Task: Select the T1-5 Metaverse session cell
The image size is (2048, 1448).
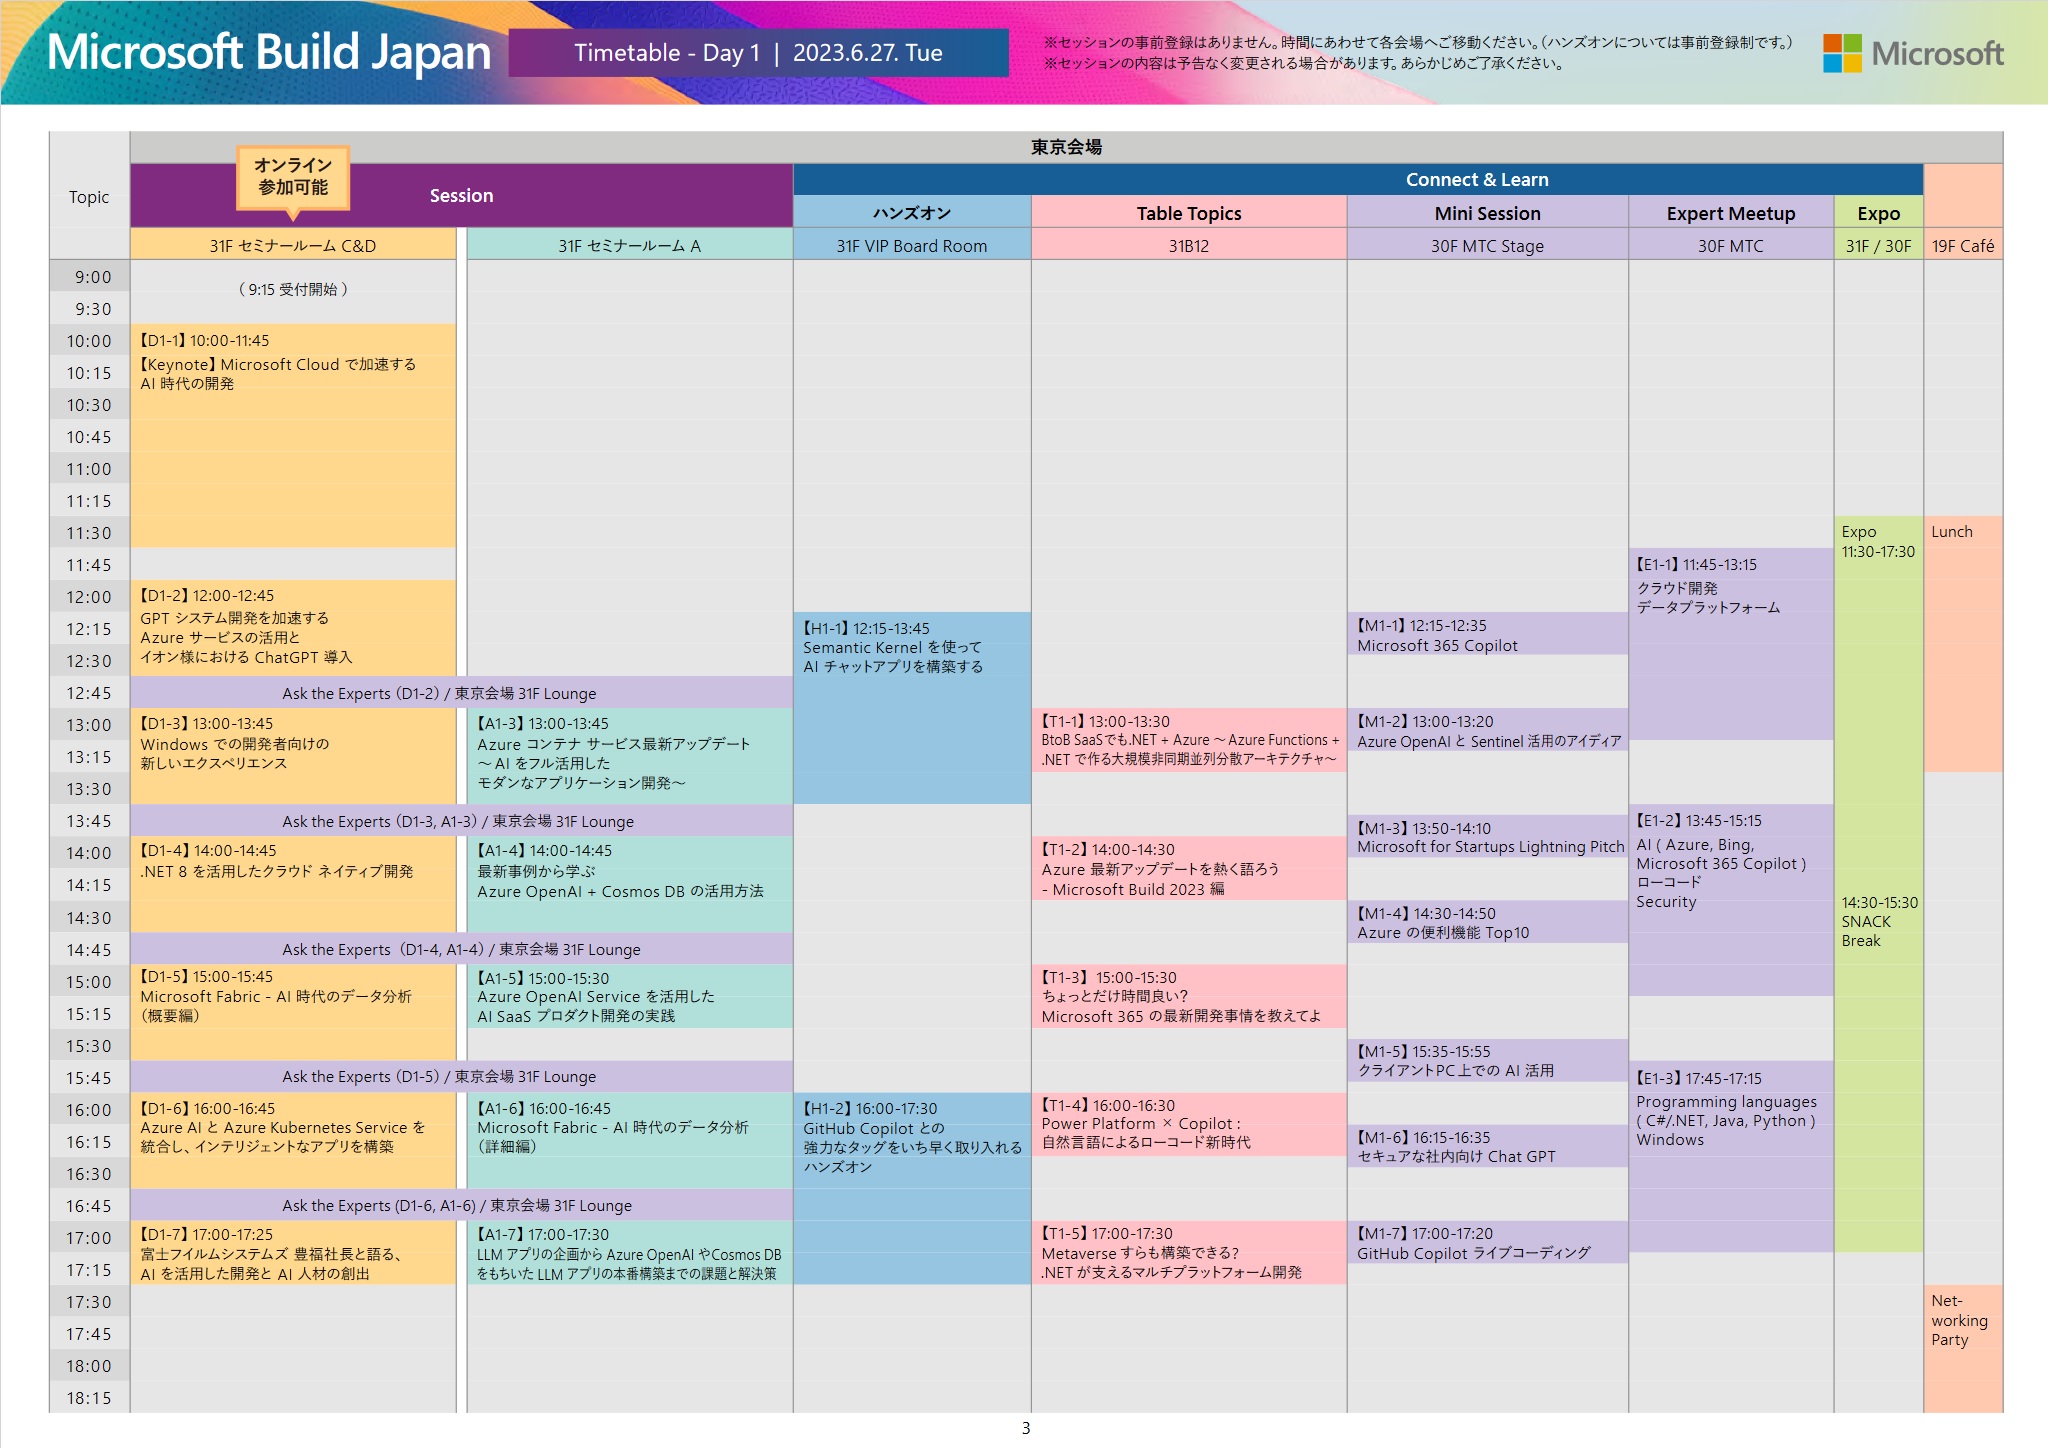Action: (x=1185, y=1254)
